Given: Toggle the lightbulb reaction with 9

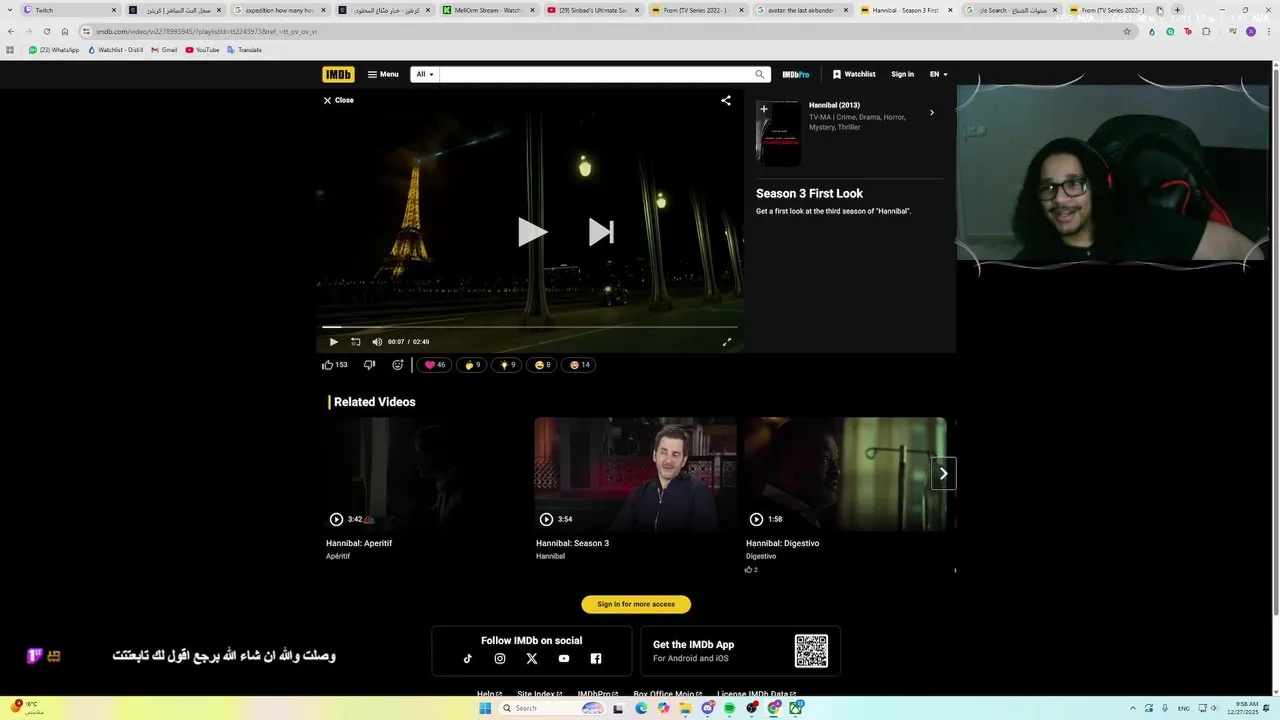Looking at the screenshot, I should (507, 365).
